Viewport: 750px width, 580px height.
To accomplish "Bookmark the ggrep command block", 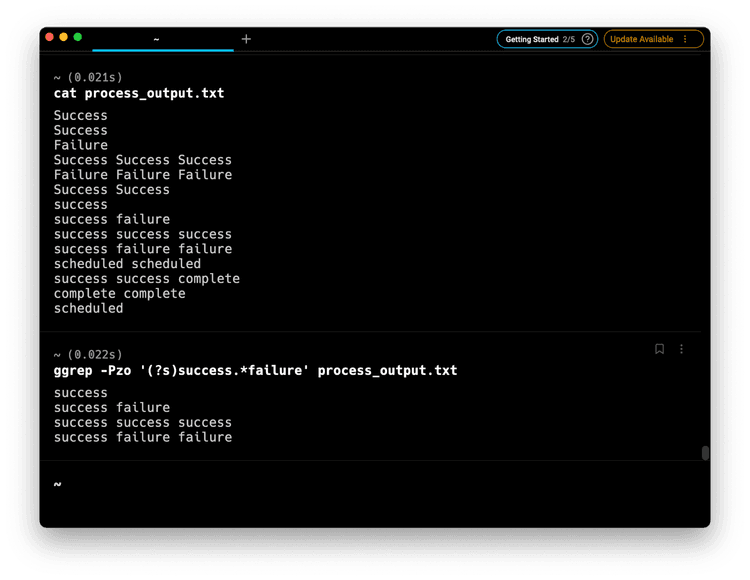I will 659,349.
